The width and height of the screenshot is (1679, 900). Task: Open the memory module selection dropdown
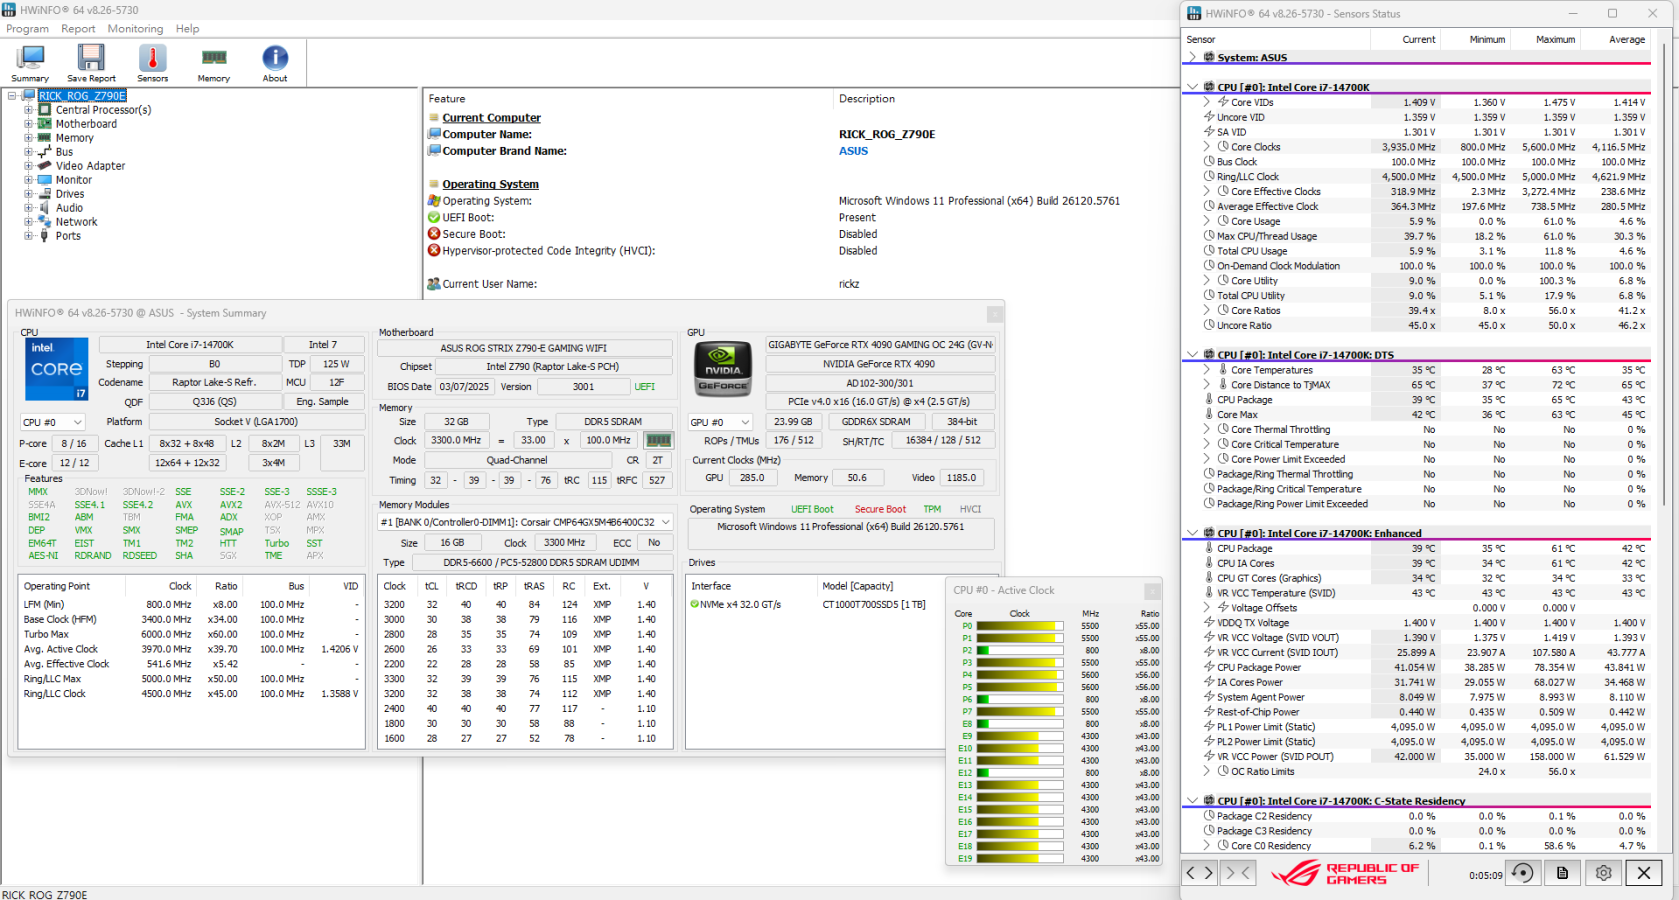click(525, 522)
